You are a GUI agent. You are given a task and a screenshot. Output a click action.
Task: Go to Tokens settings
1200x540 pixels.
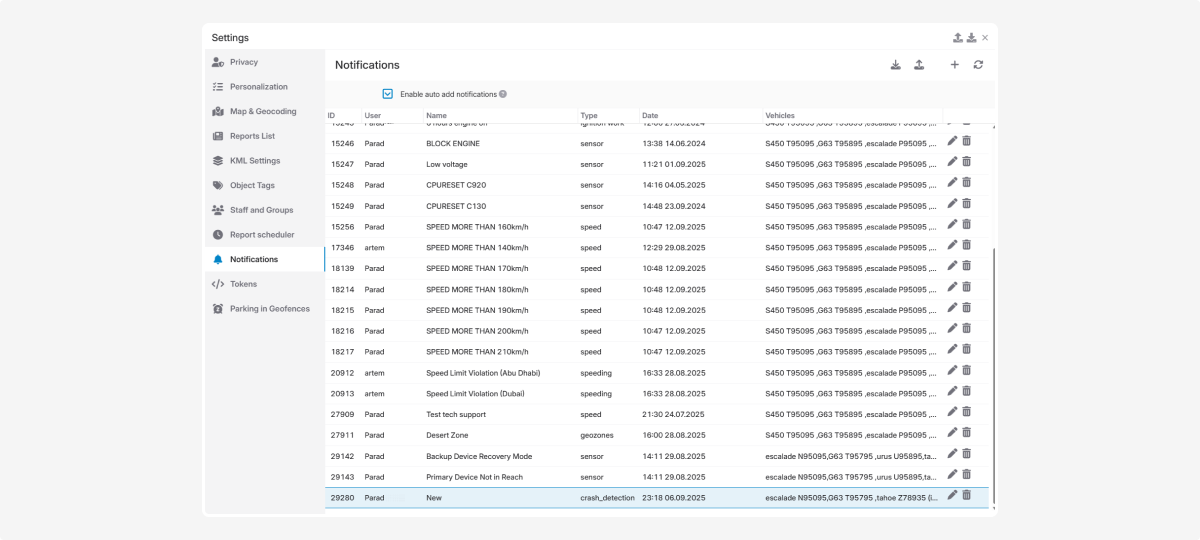[243, 284]
